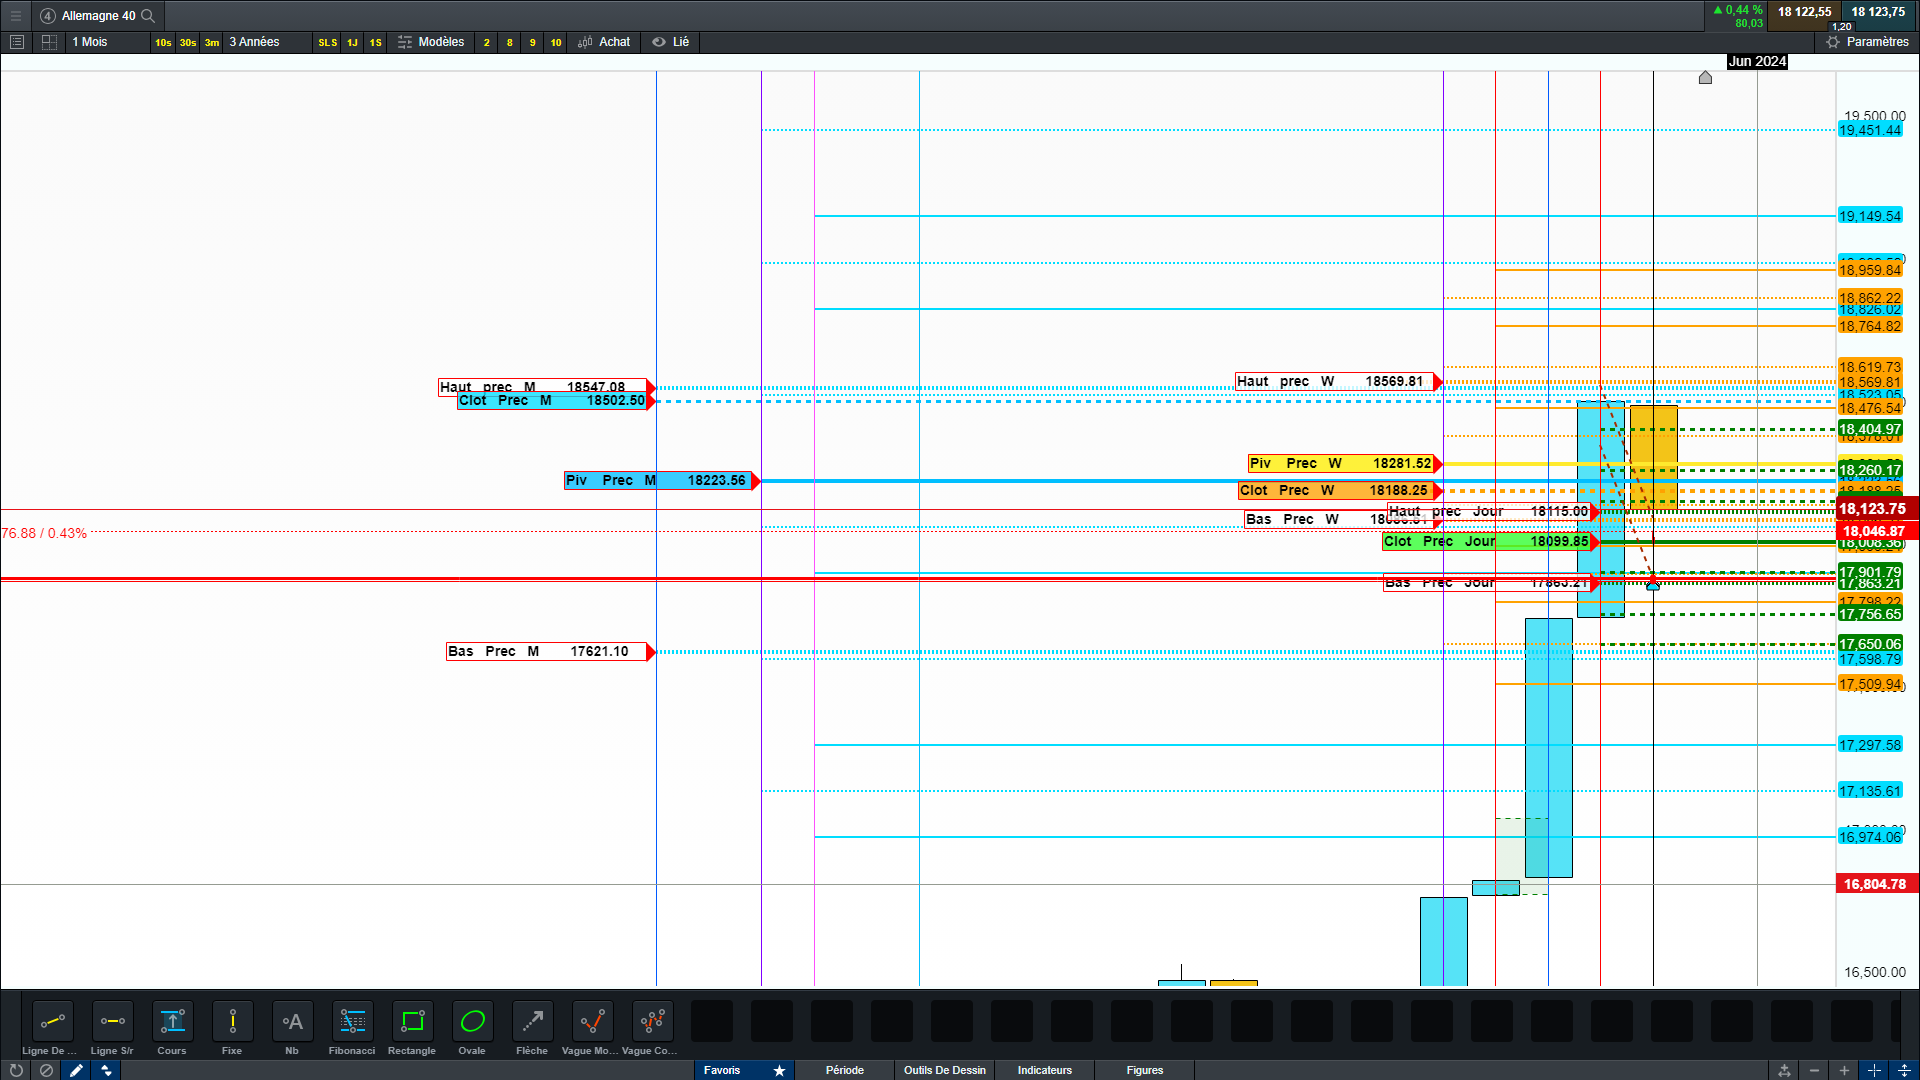The height and width of the screenshot is (1080, 1920).
Task: Toggle the crosshair cursor button
Action: [1874, 1070]
